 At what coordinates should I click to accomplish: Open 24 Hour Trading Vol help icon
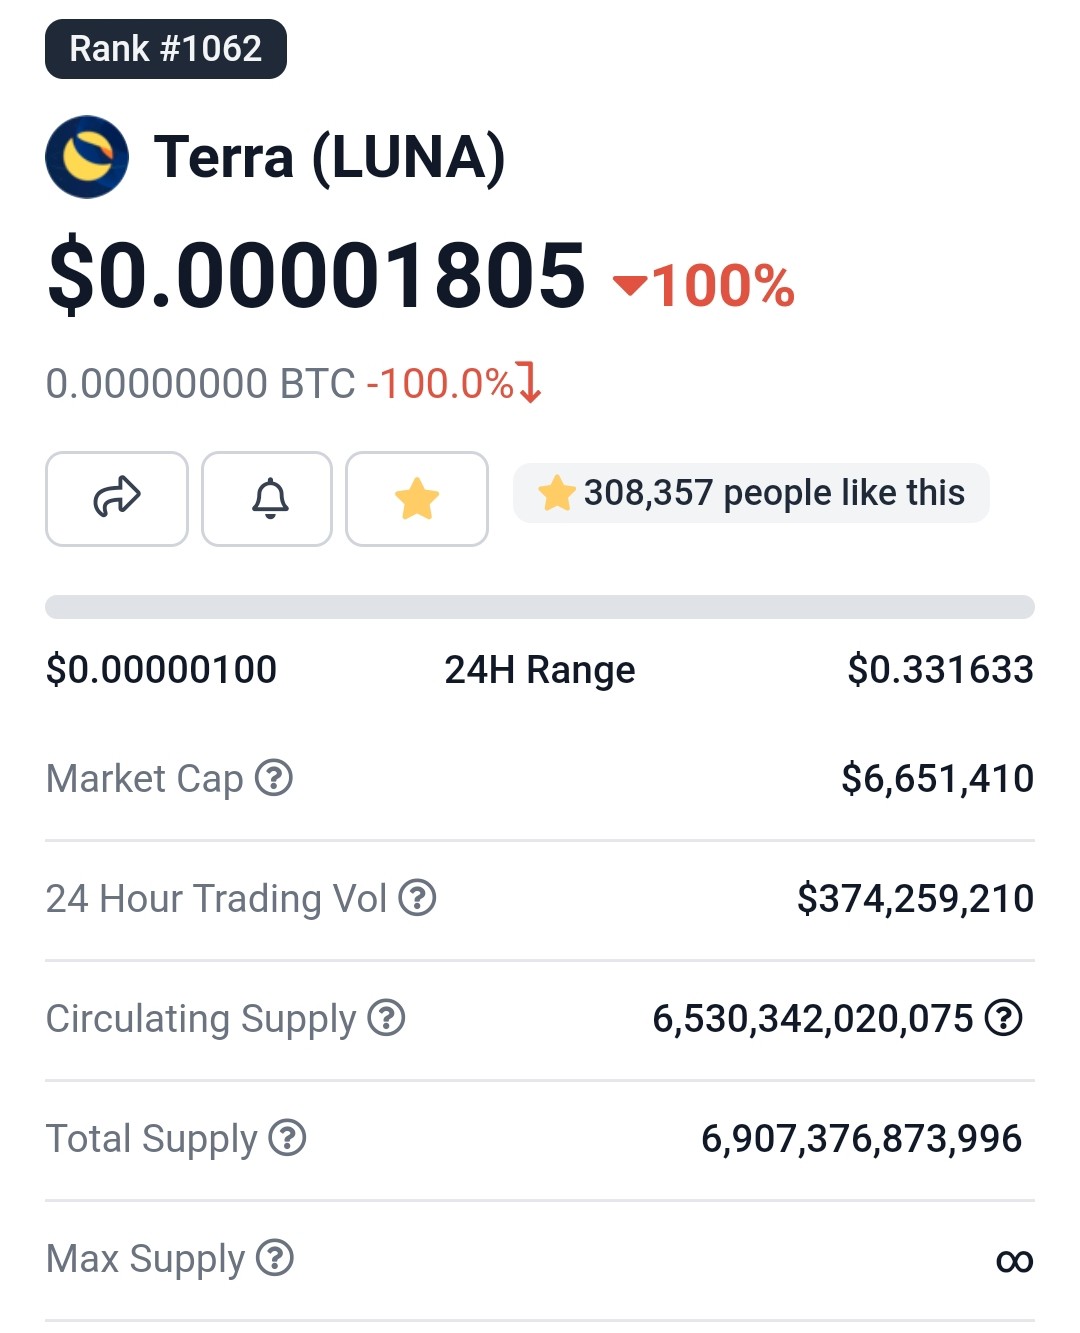tap(417, 897)
